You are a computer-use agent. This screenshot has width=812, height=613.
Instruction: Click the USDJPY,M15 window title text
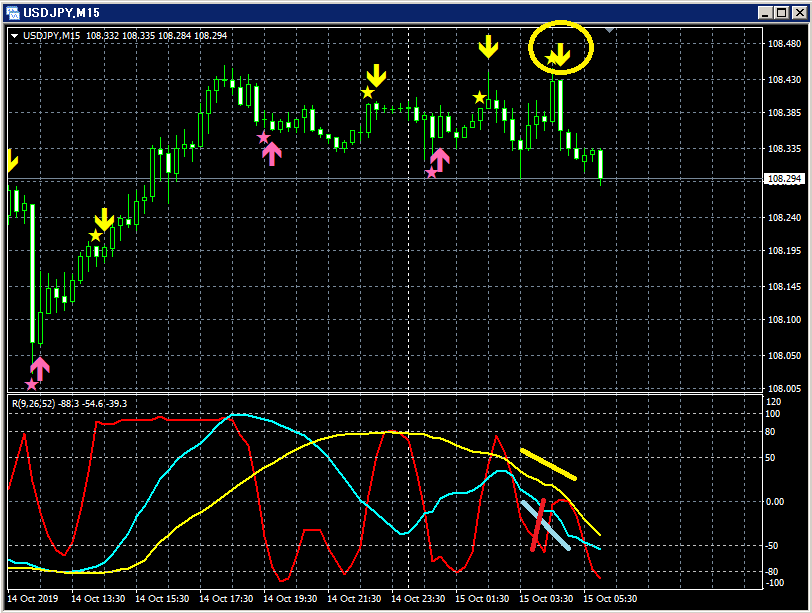61,12
